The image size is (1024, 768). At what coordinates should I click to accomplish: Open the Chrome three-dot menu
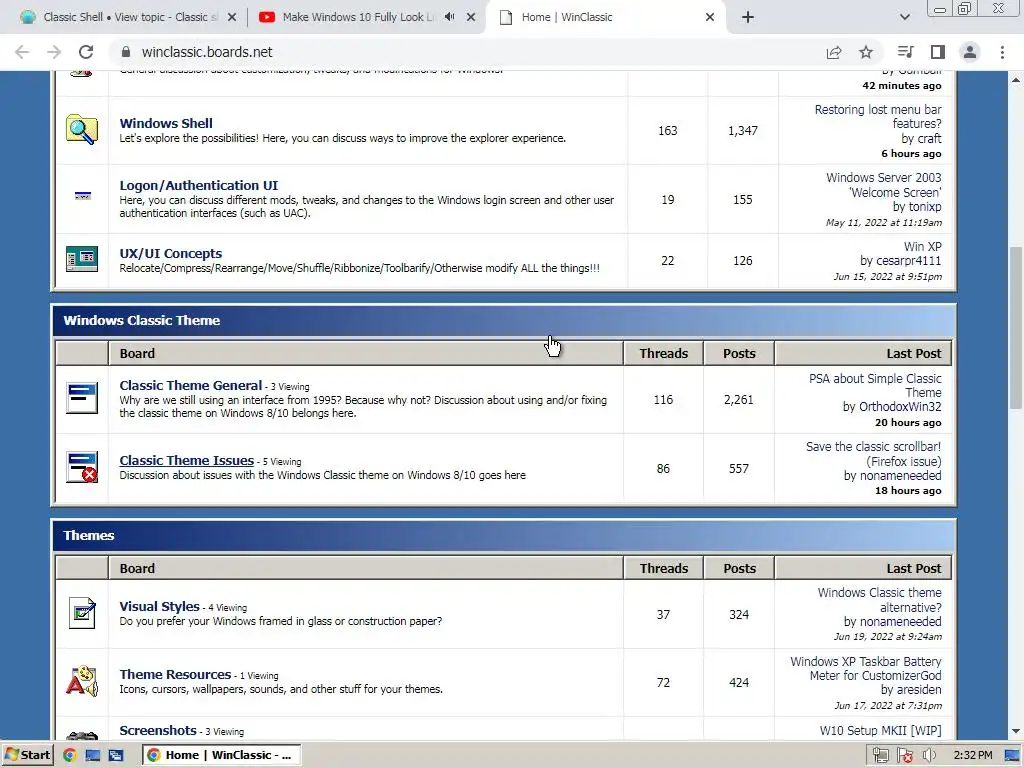(x=1002, y=52)
